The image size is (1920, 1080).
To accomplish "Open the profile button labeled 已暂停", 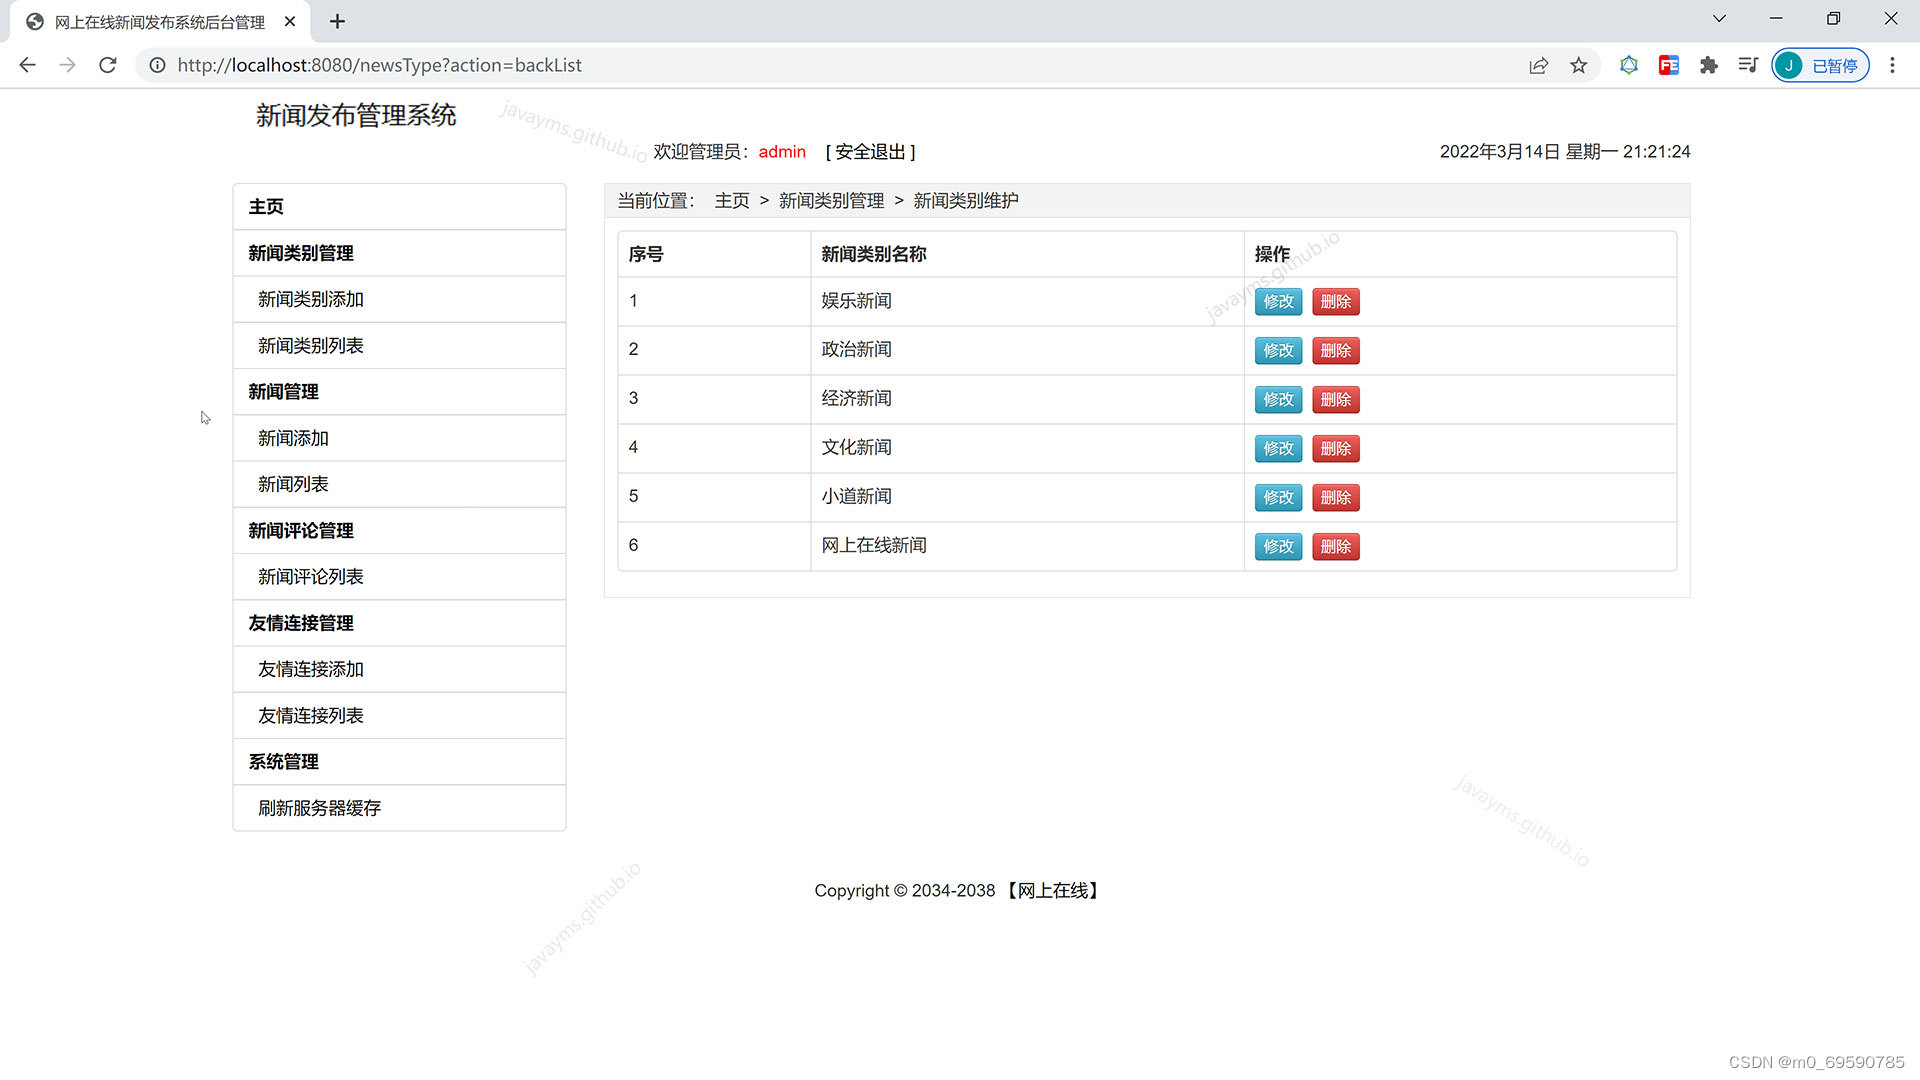I will click(x=1820, y=65).
